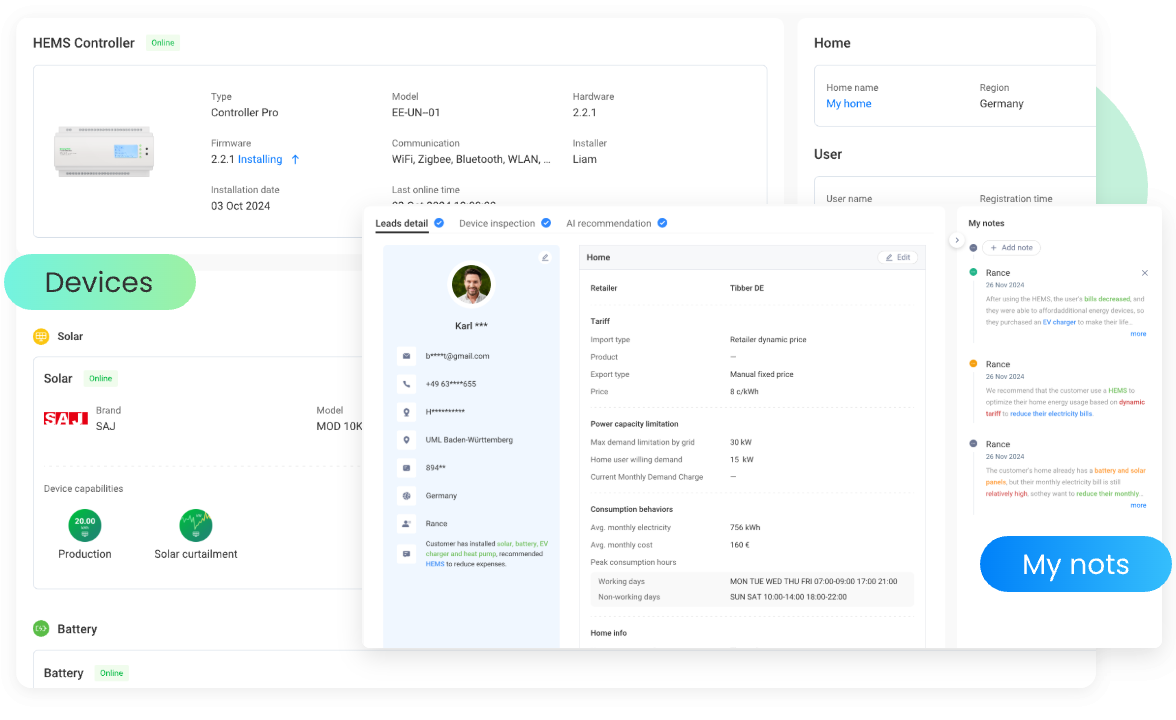Screen dimensions: 1176x720
Task: Click the globe icon next to Germany
Action: tap(406, 496)
